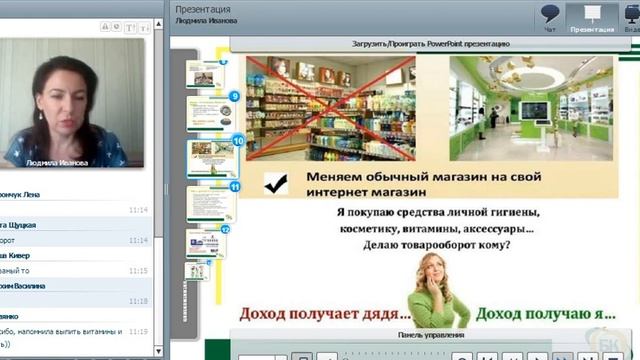The width and height of the screenshot is (640, 360).
Task: Click 'Доход получаю я...' green text
Action: [546, 314]
